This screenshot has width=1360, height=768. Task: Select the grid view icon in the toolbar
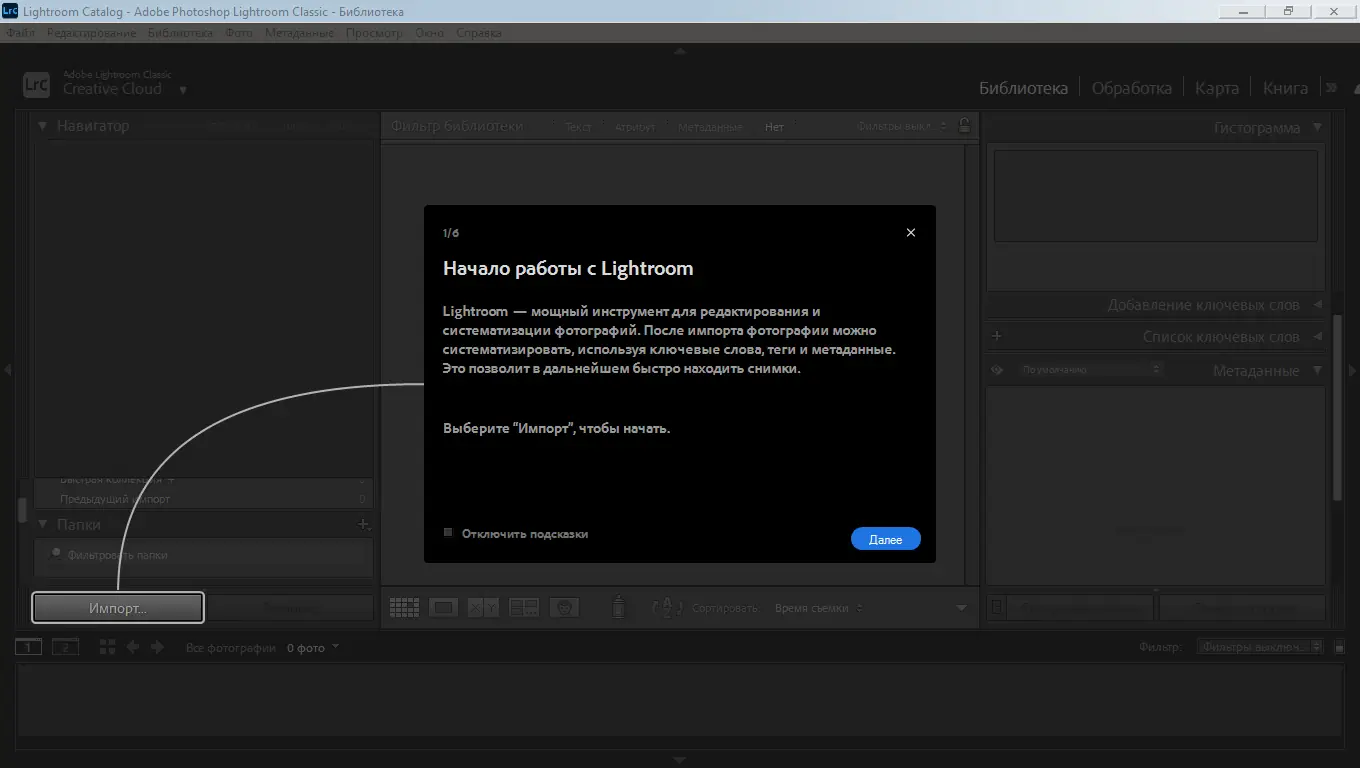(404, 607)
